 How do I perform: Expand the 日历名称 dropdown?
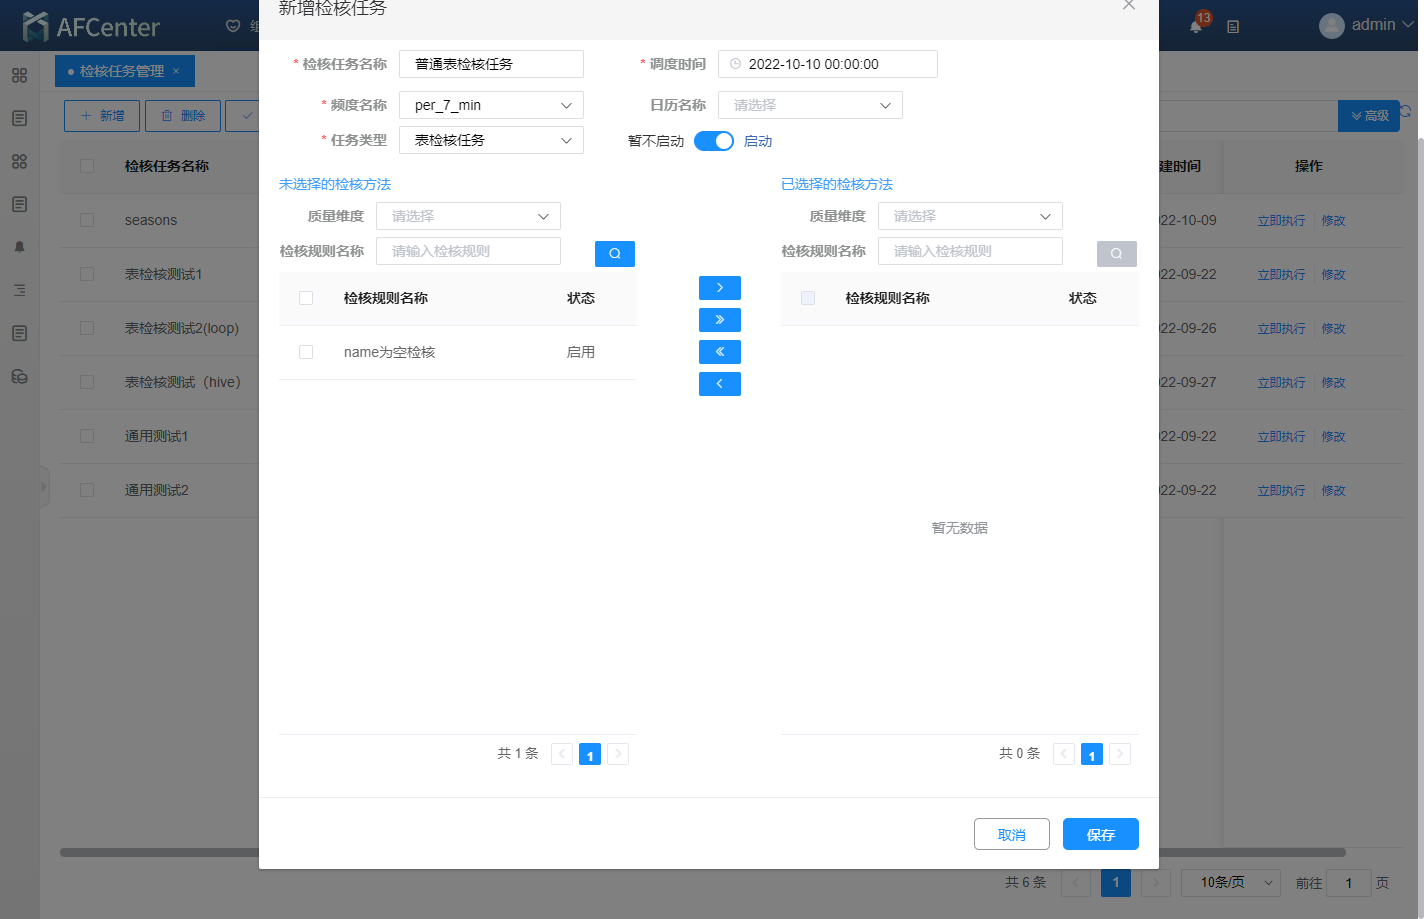(x=810, y=105)
